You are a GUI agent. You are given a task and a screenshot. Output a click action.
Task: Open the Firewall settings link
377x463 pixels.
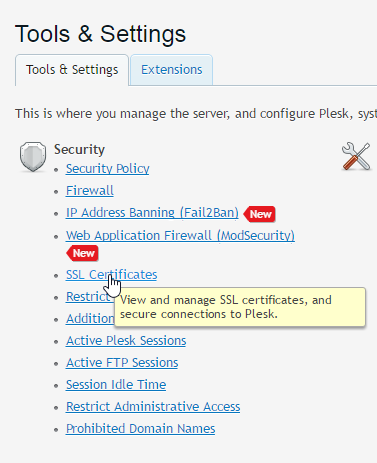click(90, 191)
